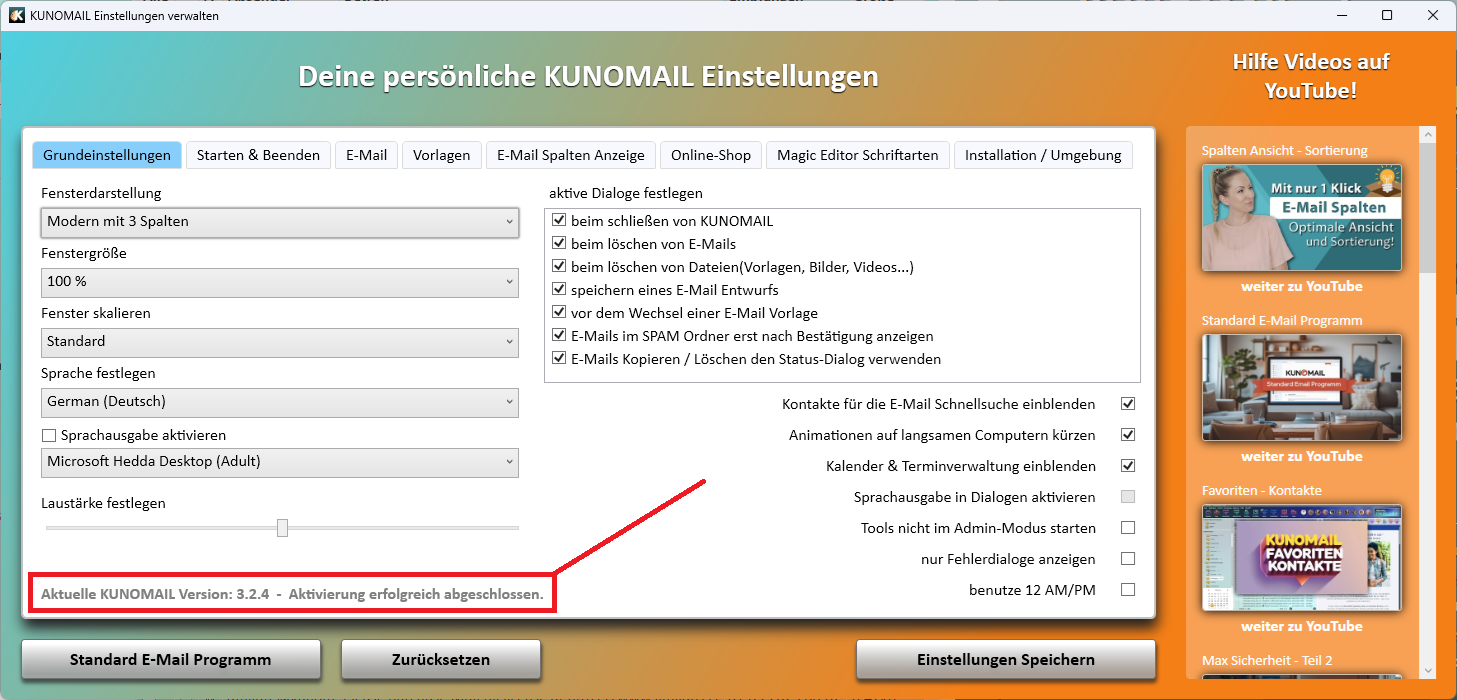Open the Favoriten - Kontakte video thumbnail
This screenshot has width=1457, height=700.
(x=1302, y=558)
